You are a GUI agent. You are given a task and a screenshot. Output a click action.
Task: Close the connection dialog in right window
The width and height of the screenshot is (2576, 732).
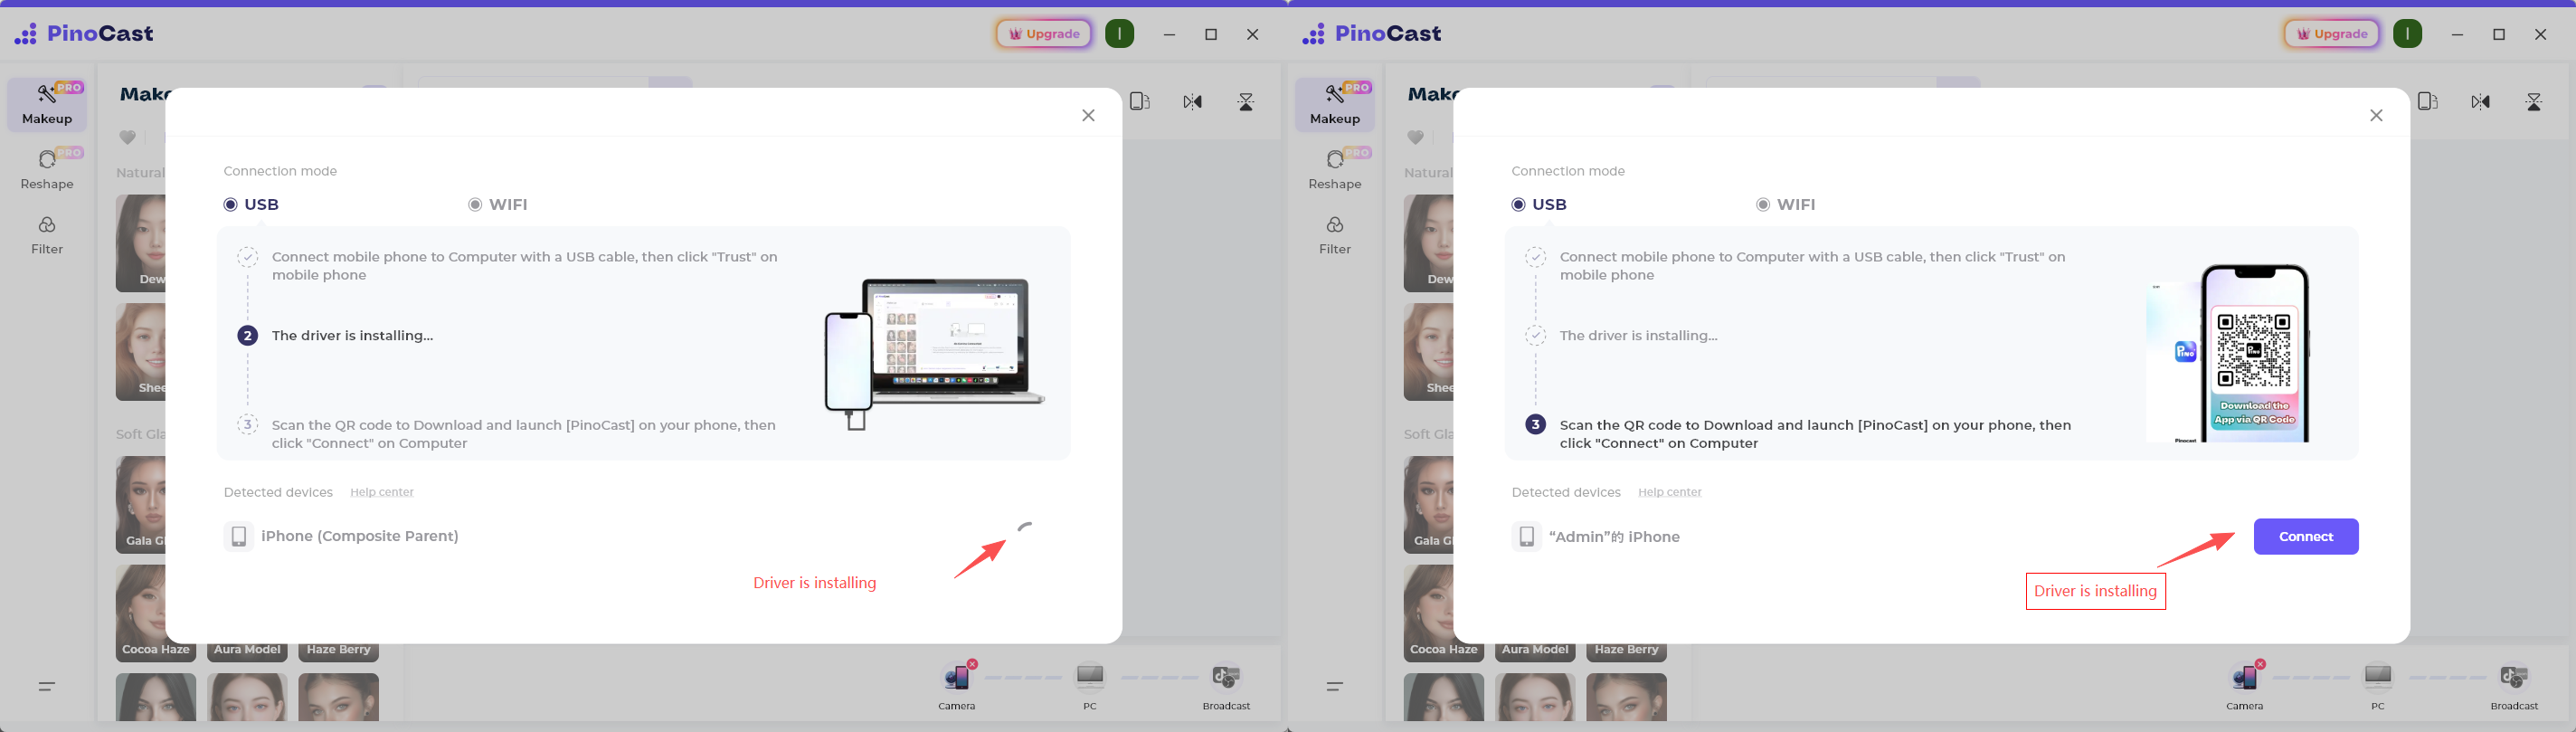[2376, 115]
